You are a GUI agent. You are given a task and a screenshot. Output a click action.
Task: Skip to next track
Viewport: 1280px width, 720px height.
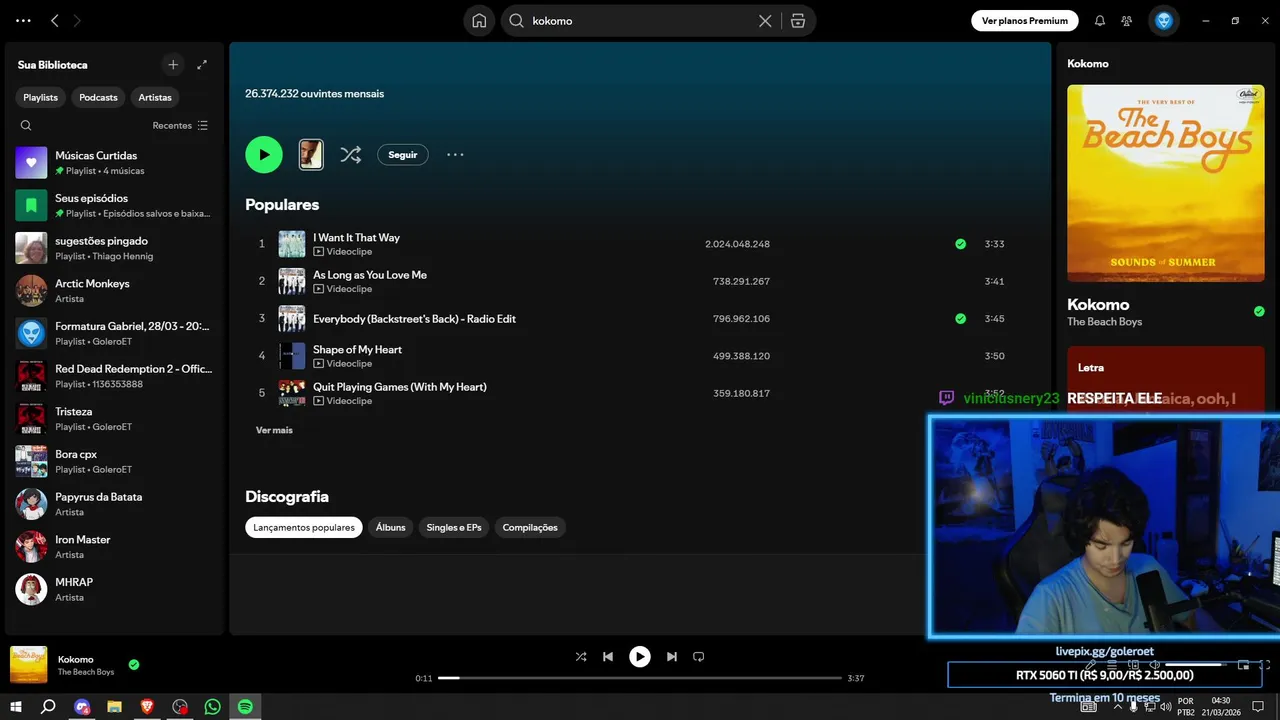tap(672, 657)
